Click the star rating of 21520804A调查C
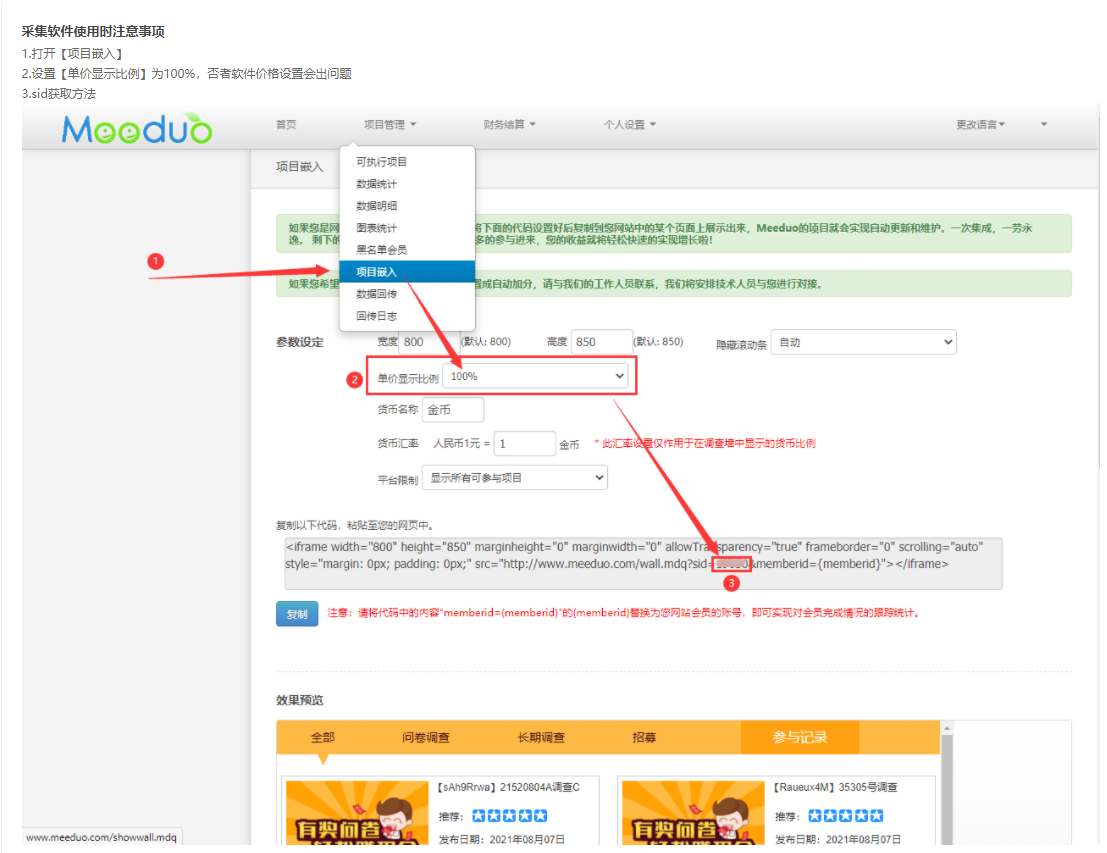The width and height of the screenshot is (1107, 853). click(x=510, y=816)
